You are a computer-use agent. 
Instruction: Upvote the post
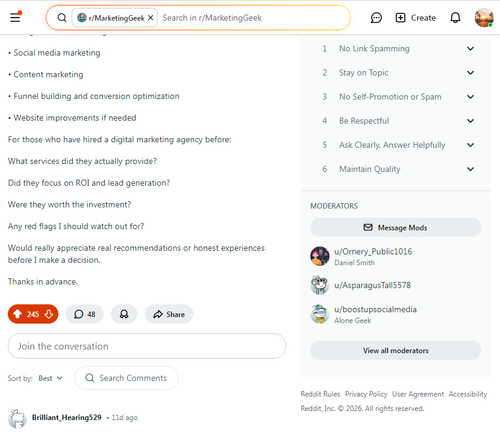click(17, 314)
